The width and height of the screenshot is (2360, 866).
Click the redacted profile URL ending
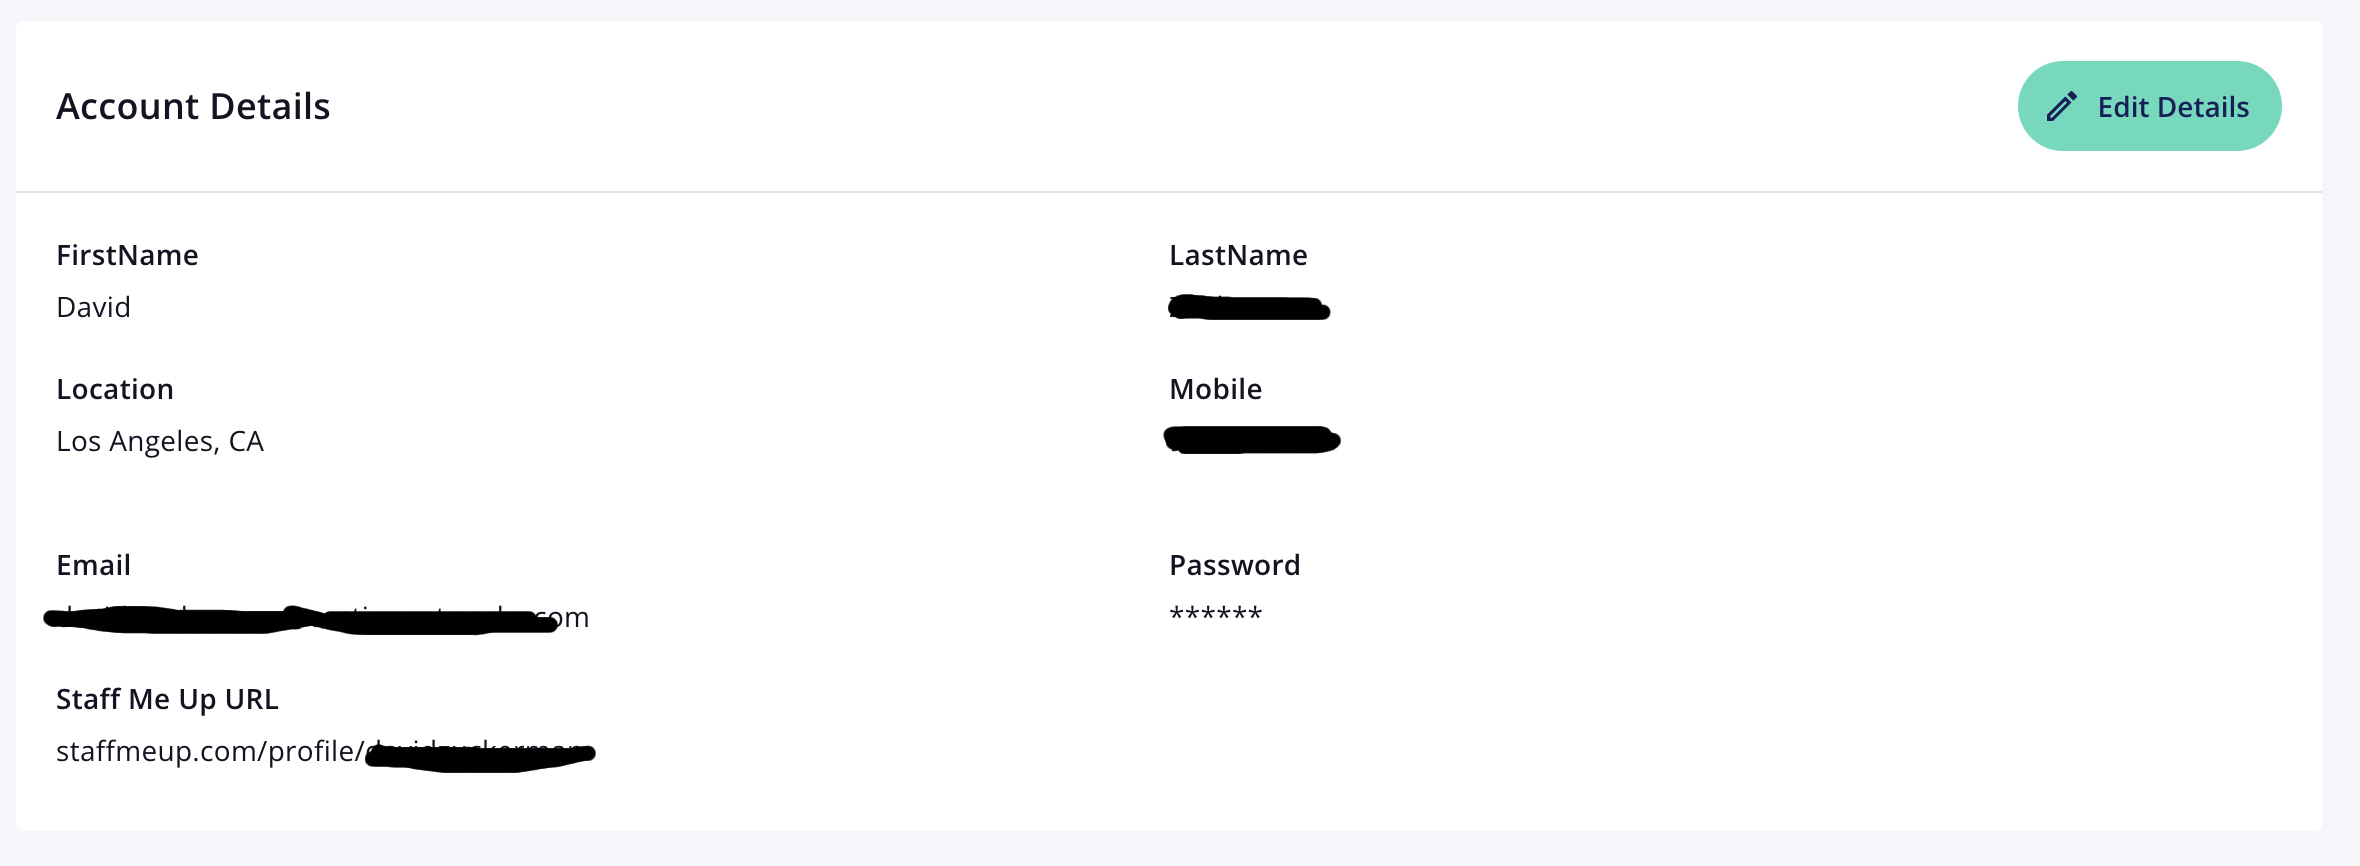pos(480,755)
